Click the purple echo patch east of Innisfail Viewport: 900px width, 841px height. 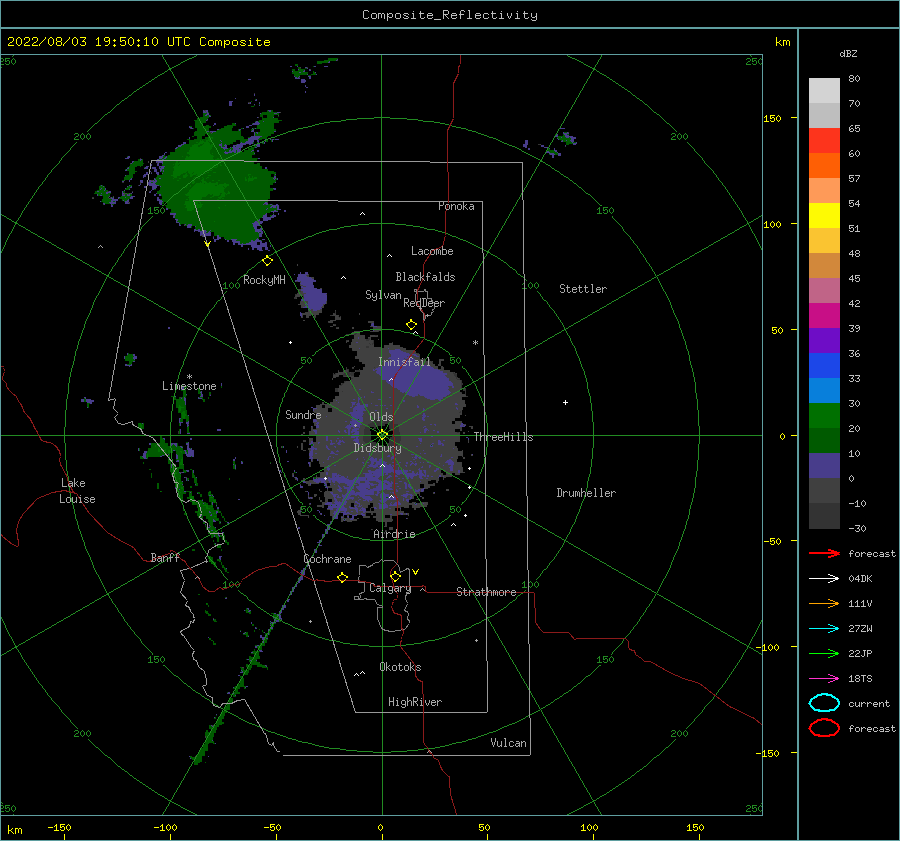click(421, 376)
